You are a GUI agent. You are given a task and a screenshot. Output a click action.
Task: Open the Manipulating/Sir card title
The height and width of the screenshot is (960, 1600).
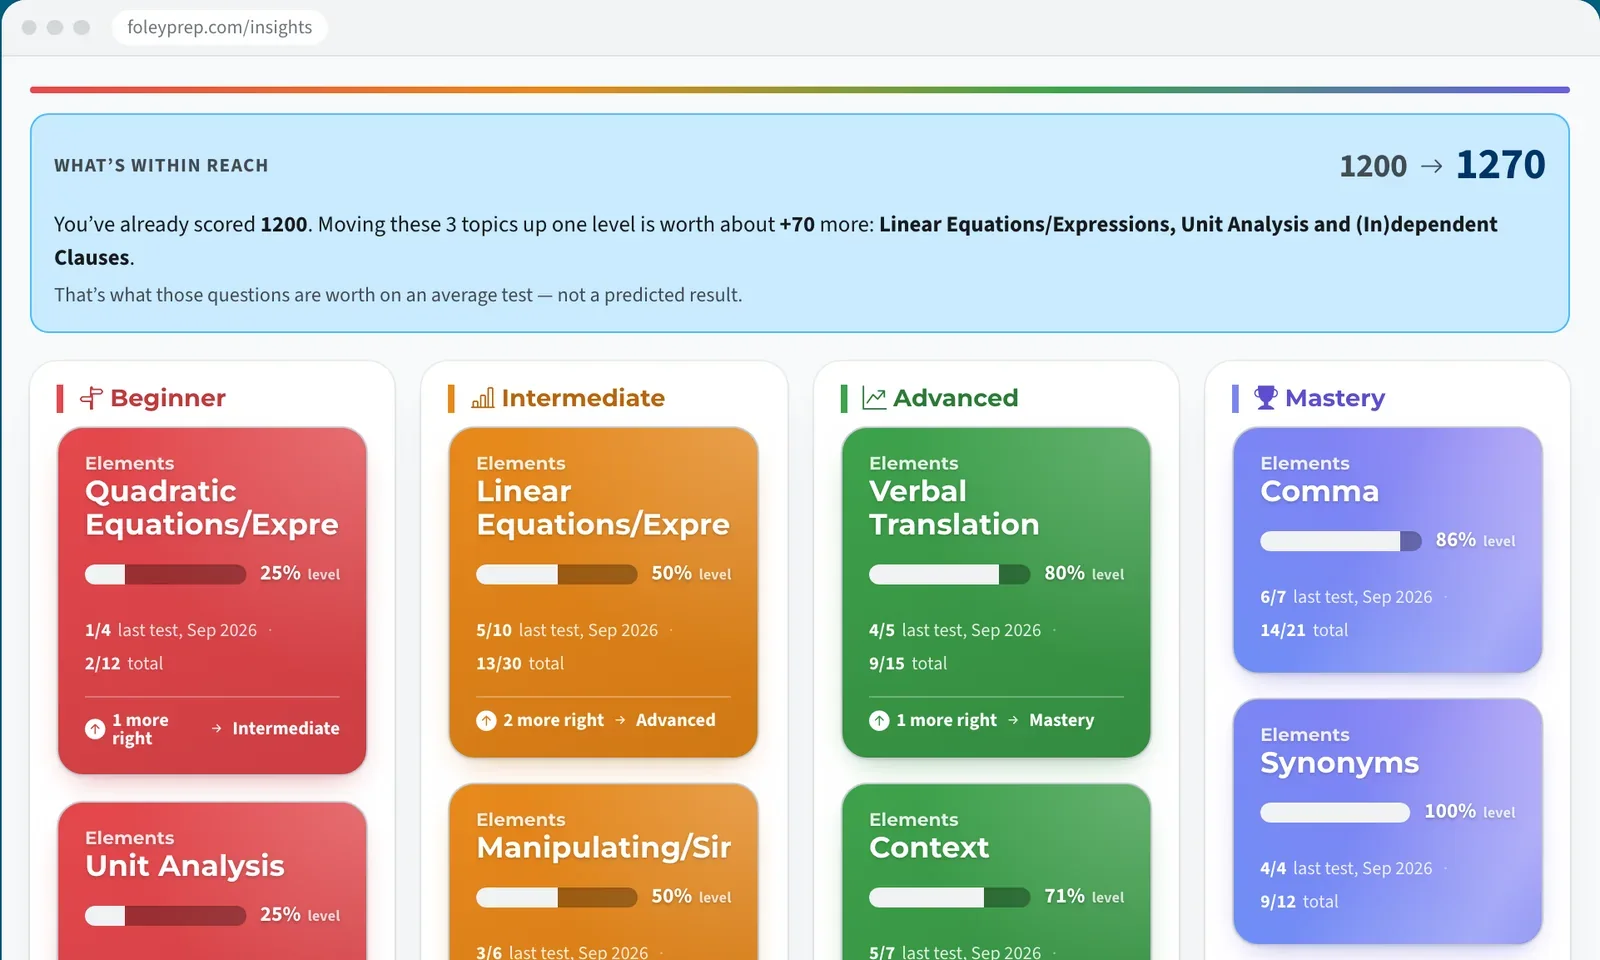(603, 847)
